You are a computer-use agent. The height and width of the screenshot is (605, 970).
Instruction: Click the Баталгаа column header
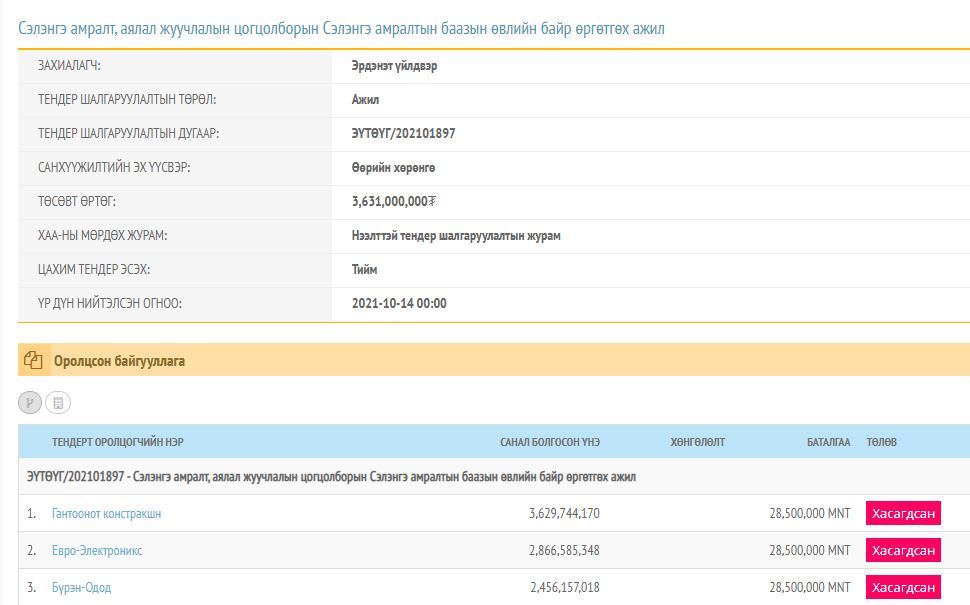click(x=828, y=442)
